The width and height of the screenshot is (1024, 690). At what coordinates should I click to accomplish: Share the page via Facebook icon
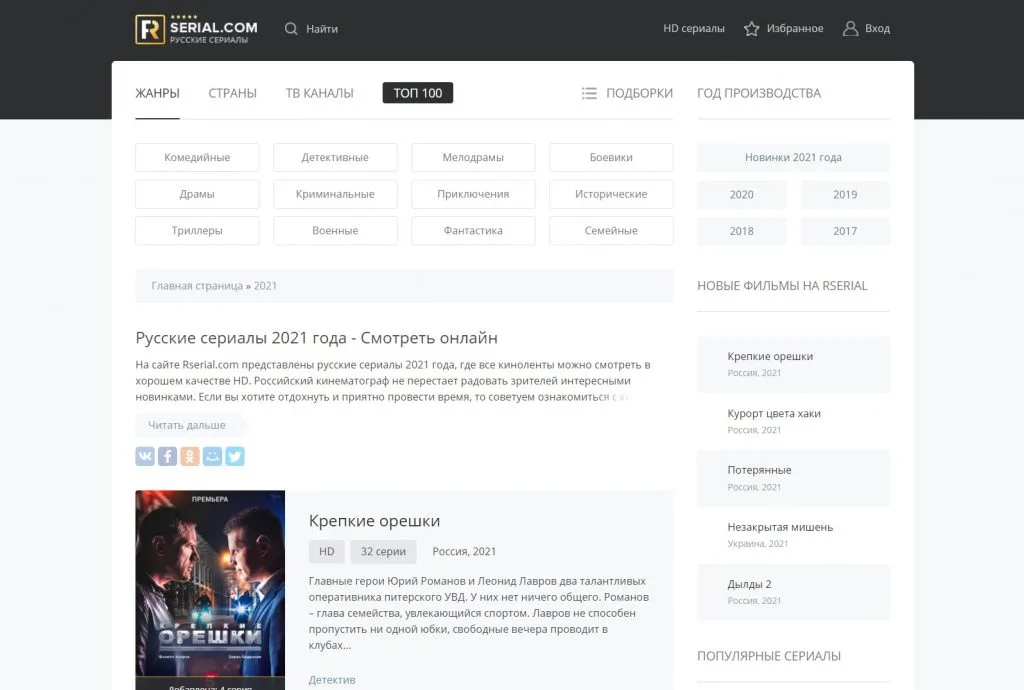pos(168,456)
